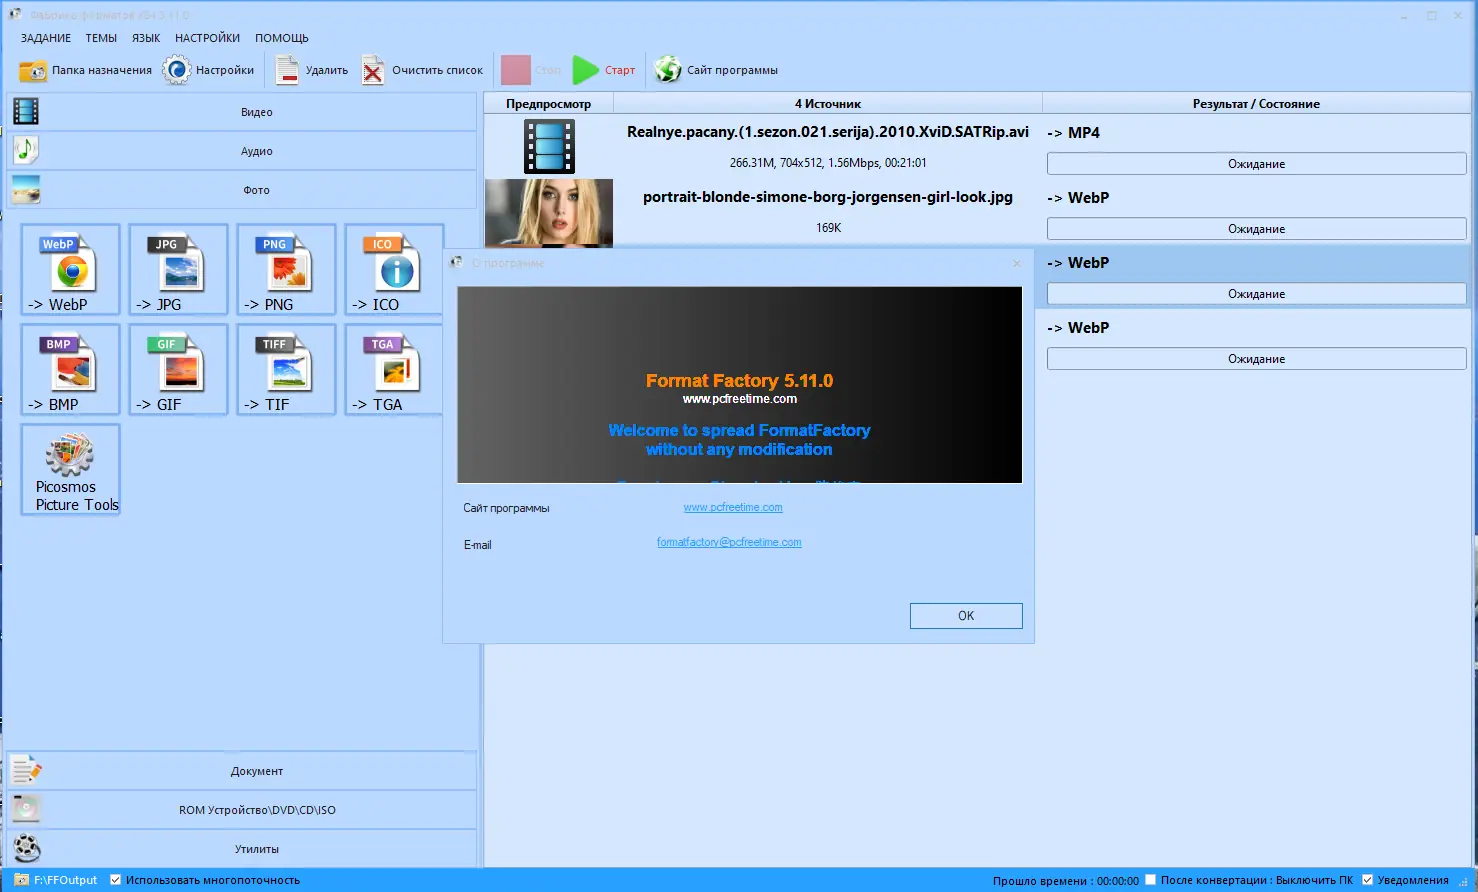Open the ICO converter icon
Viewport: 1478px width, 892px height.
click(394, 269)
